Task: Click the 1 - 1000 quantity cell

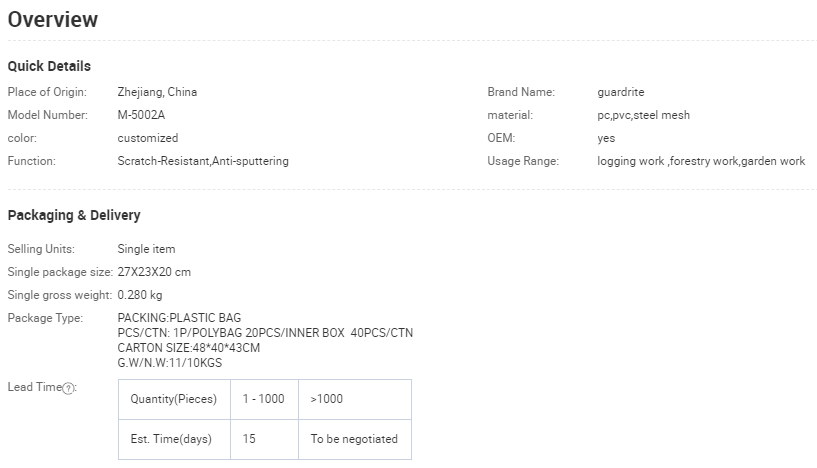Action: coord(264,399)
